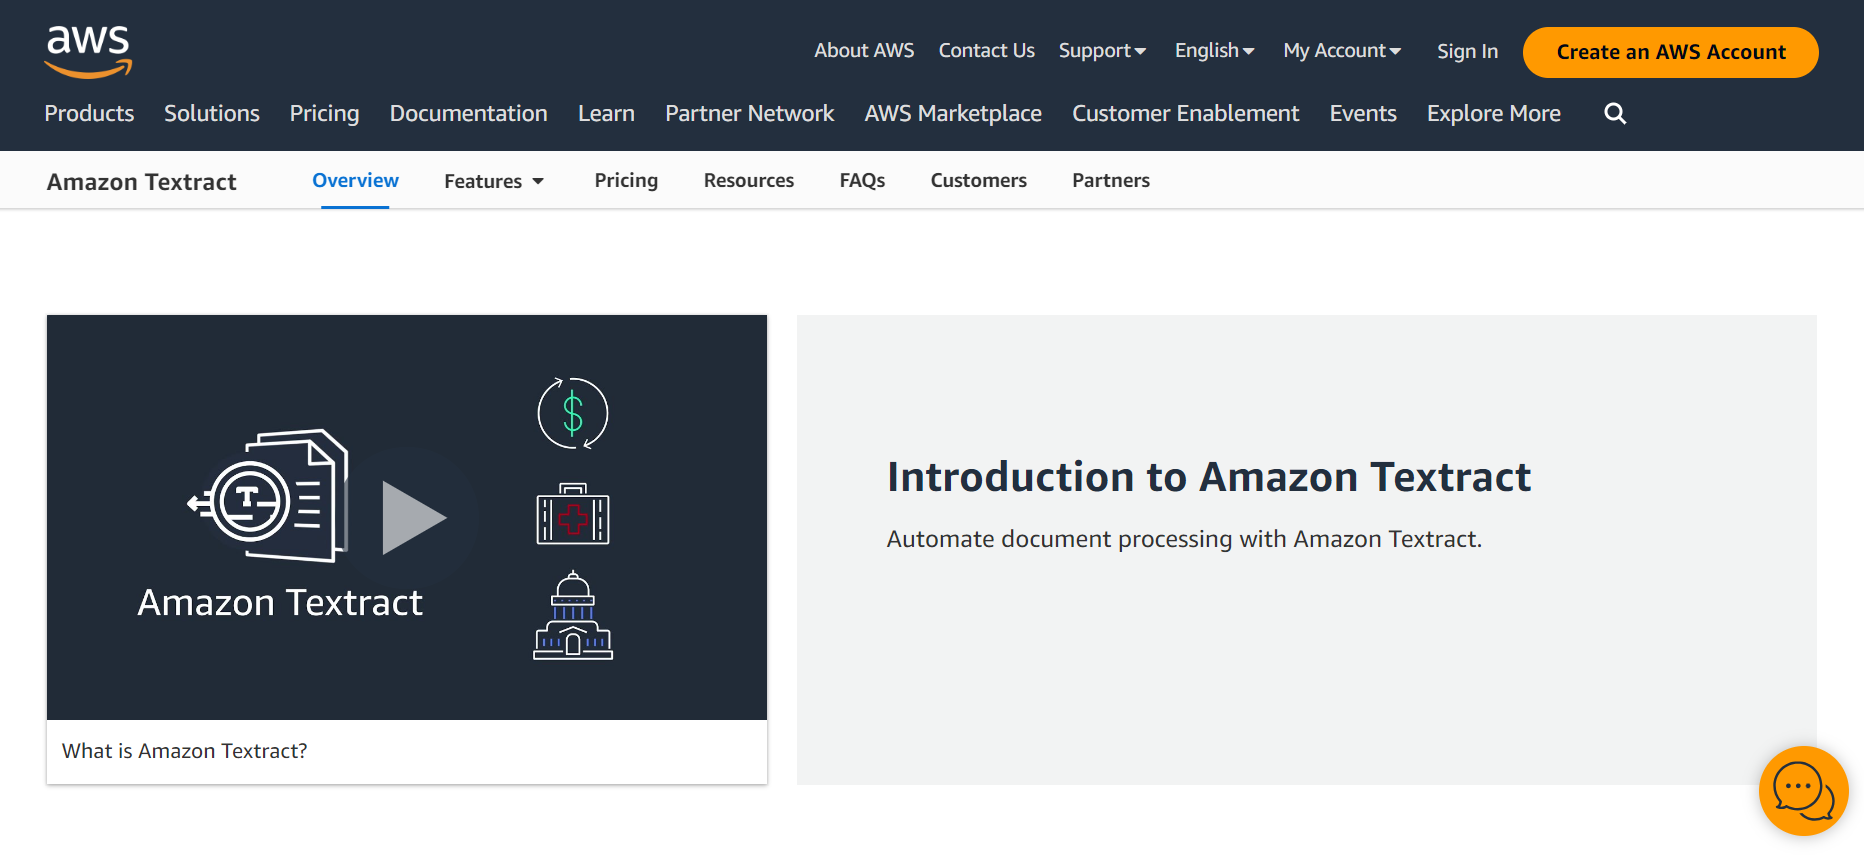The image size is (1864, 867).
Task: Open the search magnifier icon
Action: click(1615, 114)
